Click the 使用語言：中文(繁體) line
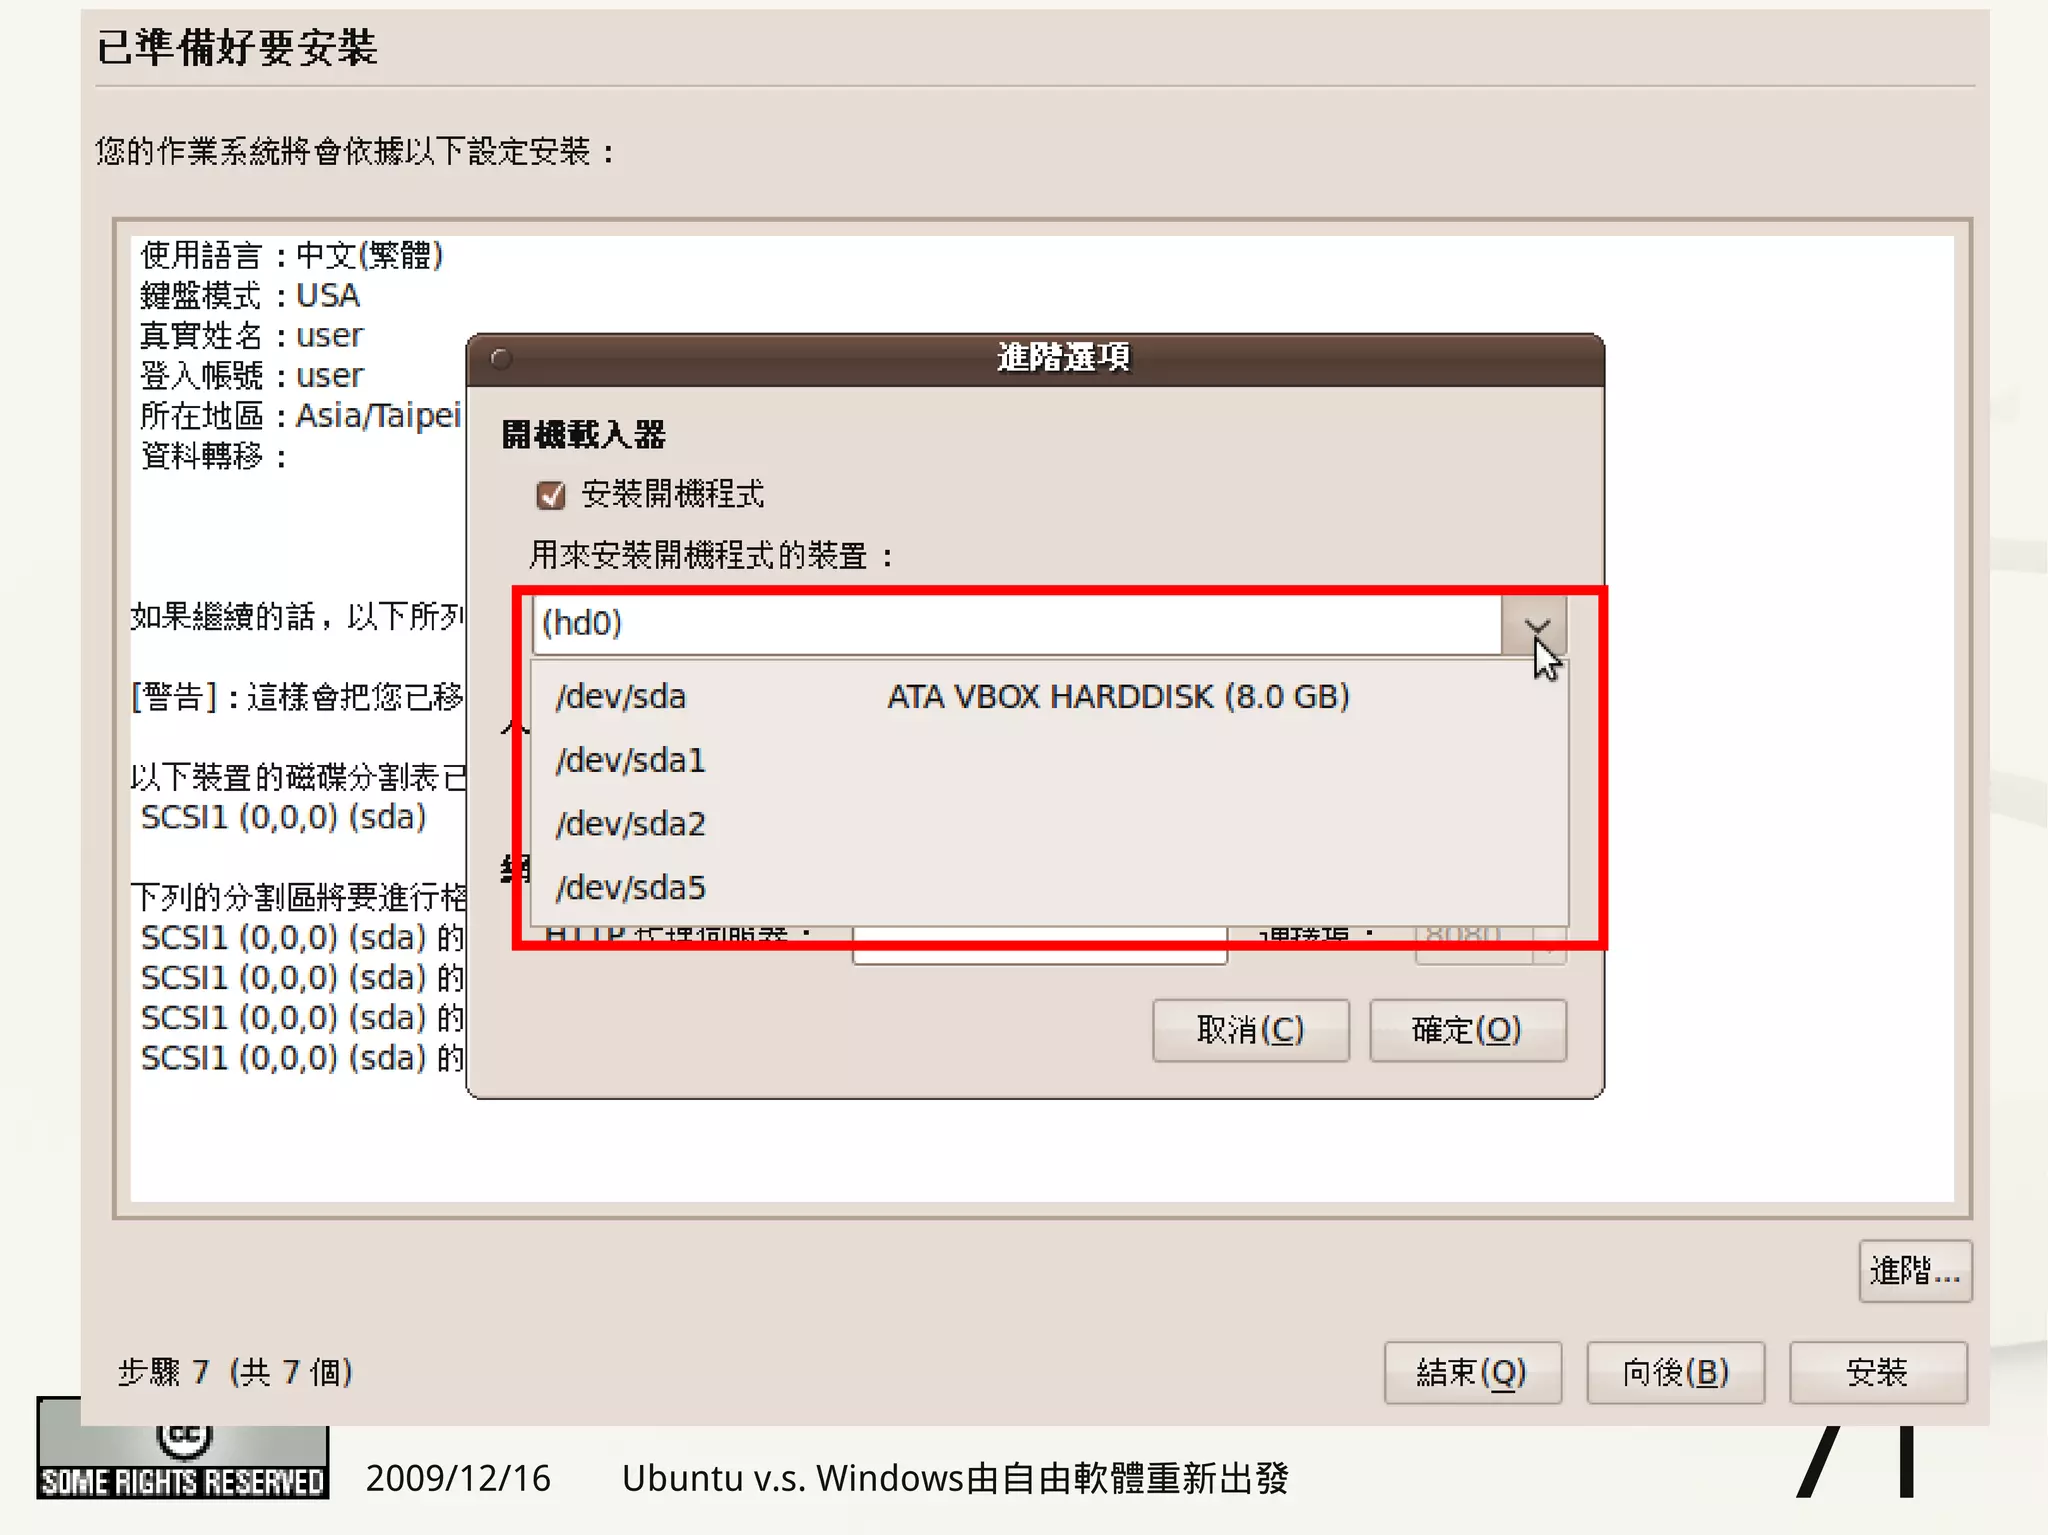The height and width of the screenshot is (1535, 2048). [291, 256]
